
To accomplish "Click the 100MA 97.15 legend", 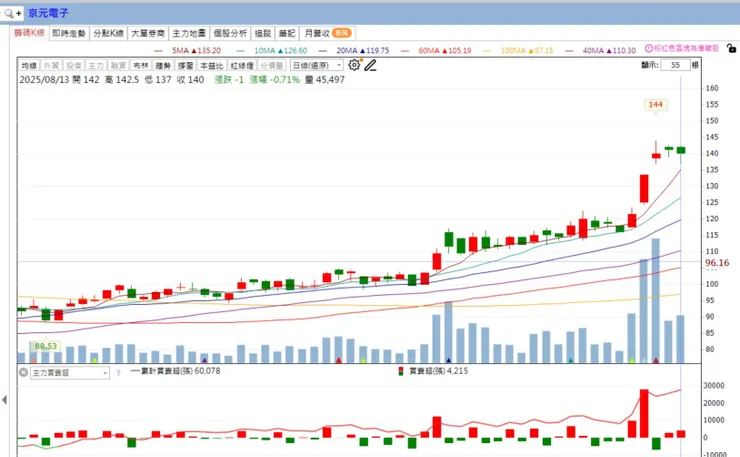I will [518, 50].
